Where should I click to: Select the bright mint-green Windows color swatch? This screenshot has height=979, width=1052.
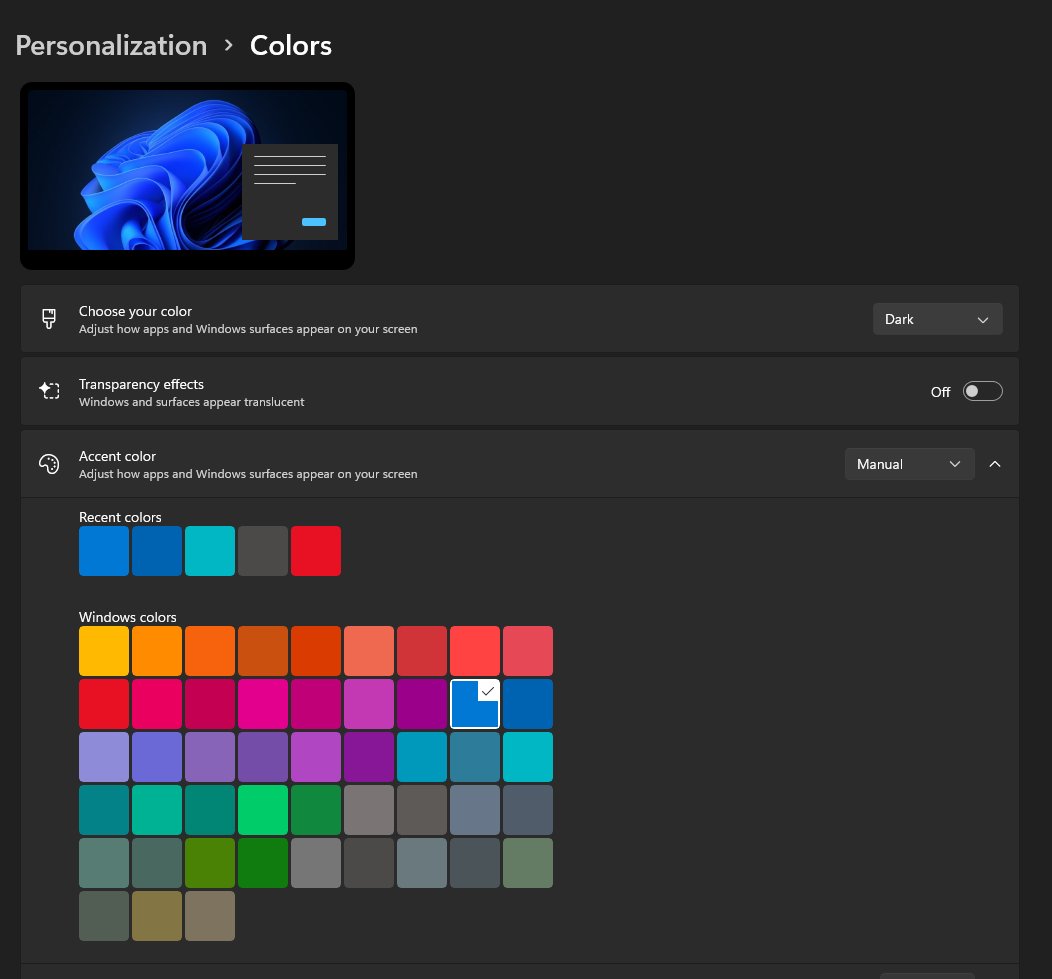click(x=263, y=810)
